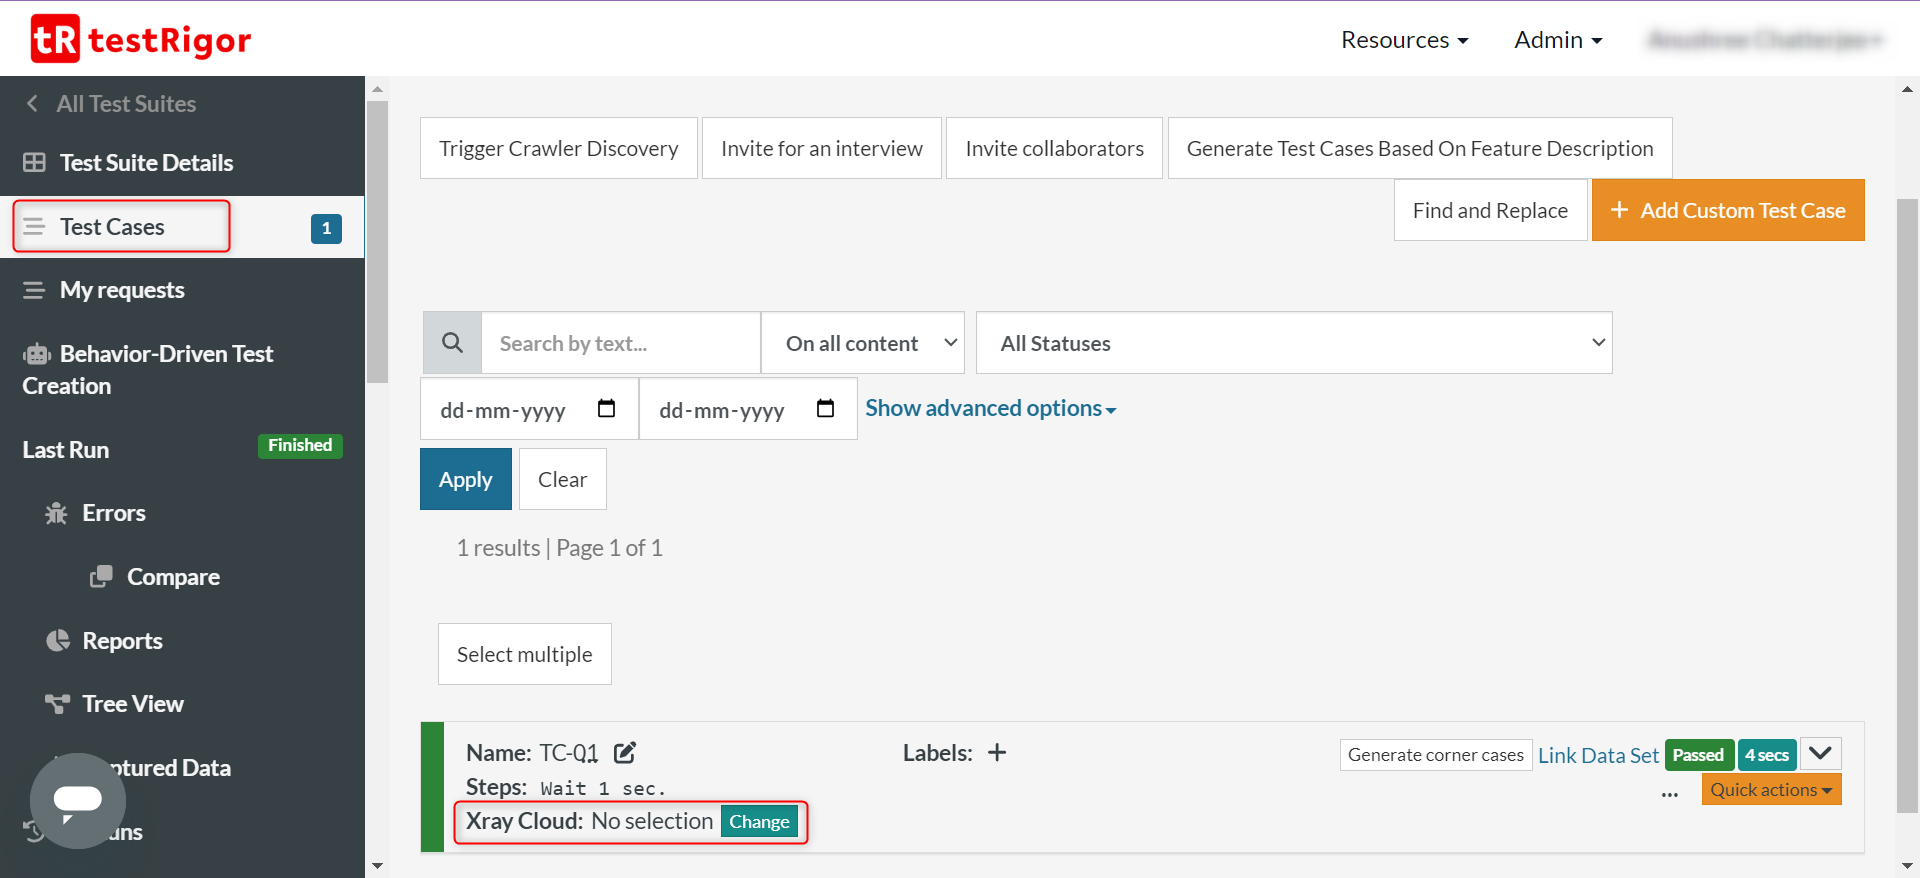The width and height of the screenshot is (1920, 878).
Task: Open the calendar picker on first date field
Action: (606, 409)
